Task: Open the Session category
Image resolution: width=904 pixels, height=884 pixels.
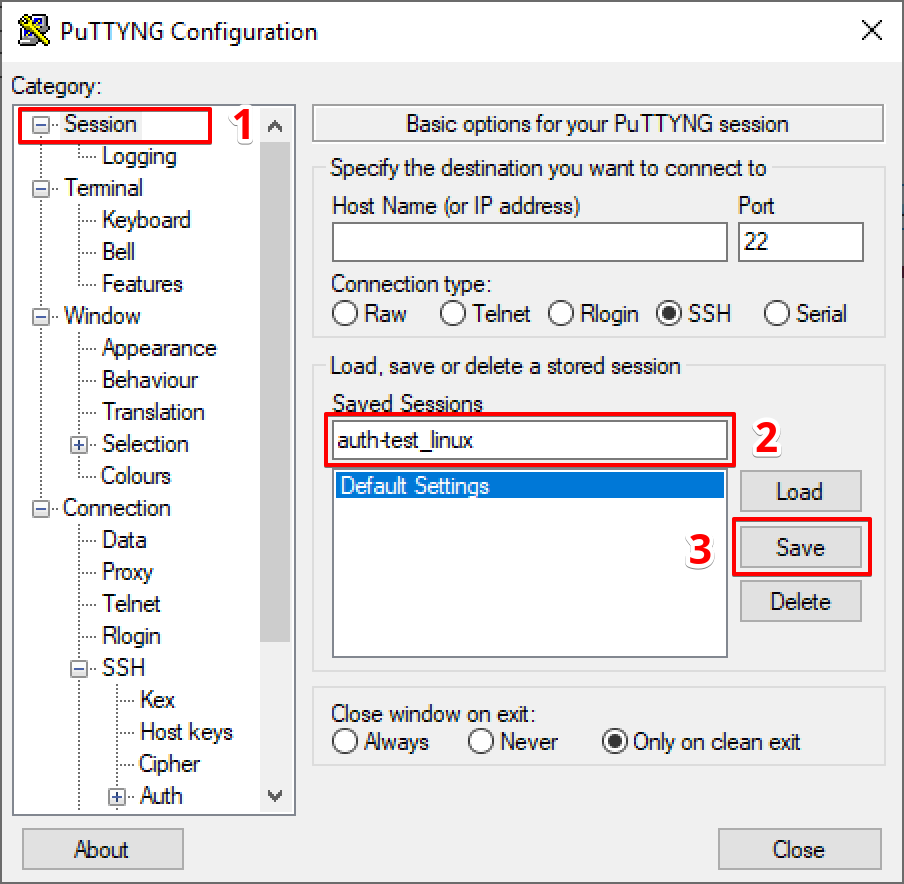Action: [x=100, y=125]
